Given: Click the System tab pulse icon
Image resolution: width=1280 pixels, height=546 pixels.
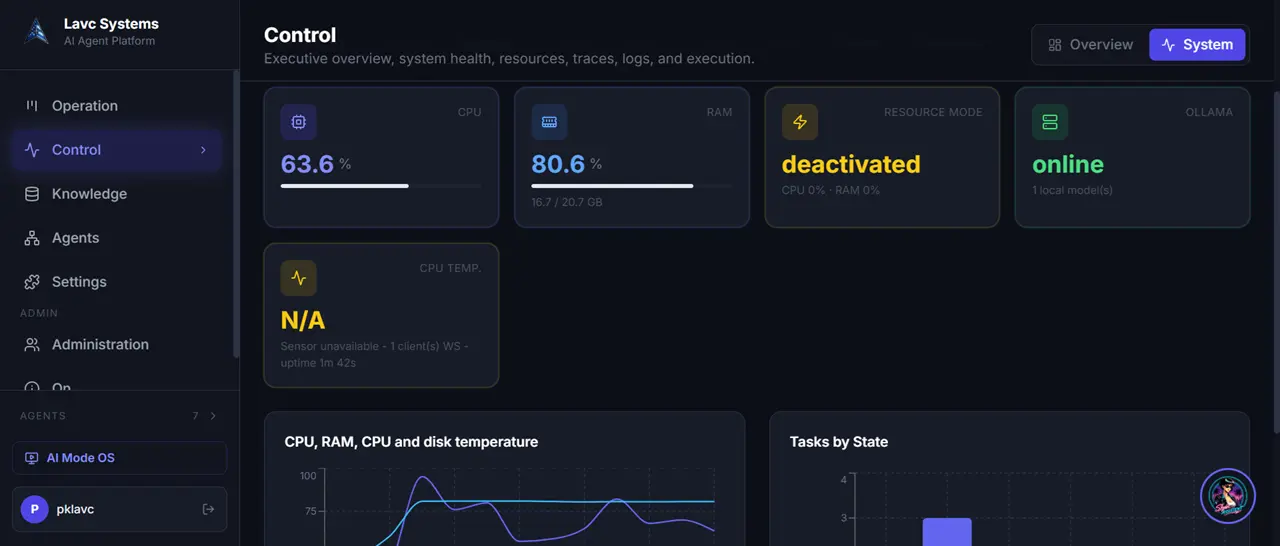Looking at the screenshot, I should coord(1168,45).
